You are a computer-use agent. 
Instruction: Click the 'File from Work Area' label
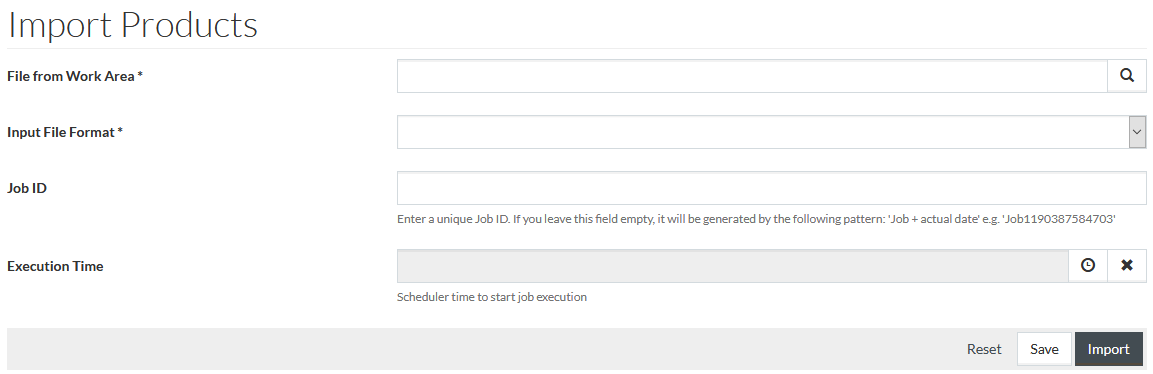tap(75, 76)
